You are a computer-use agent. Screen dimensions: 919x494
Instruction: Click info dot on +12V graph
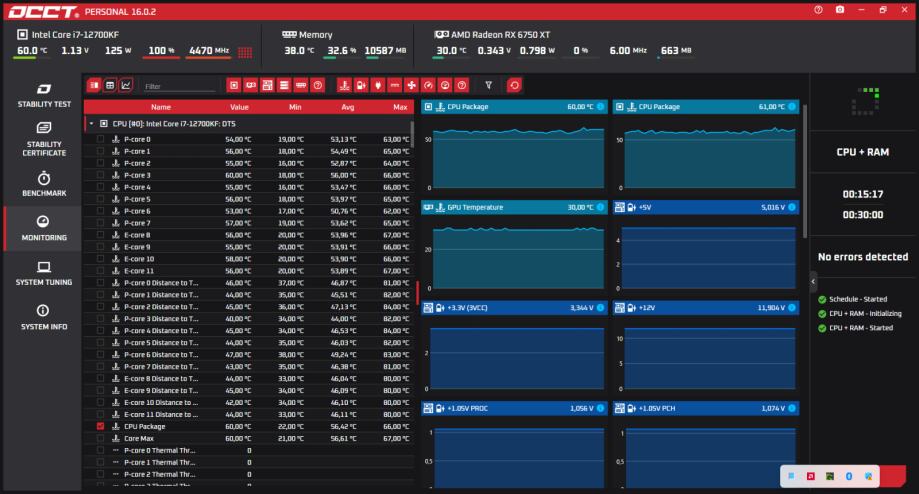pyautogui.click(x=792, y=308)
